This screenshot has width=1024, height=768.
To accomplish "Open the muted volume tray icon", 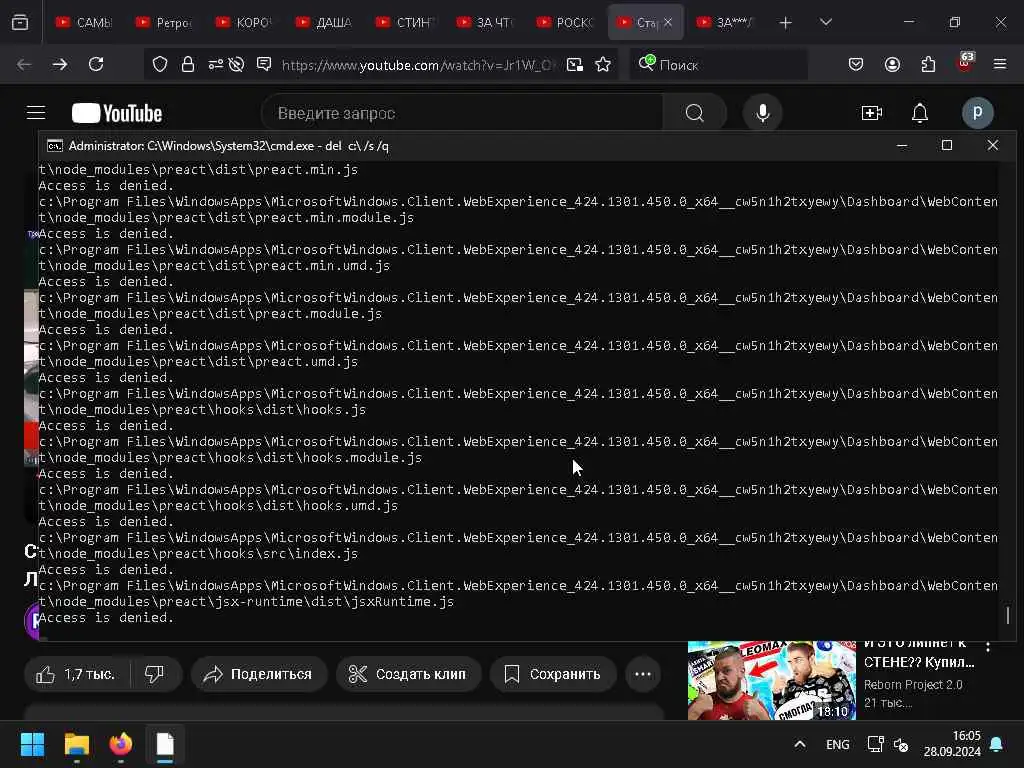I will point(901,744).
